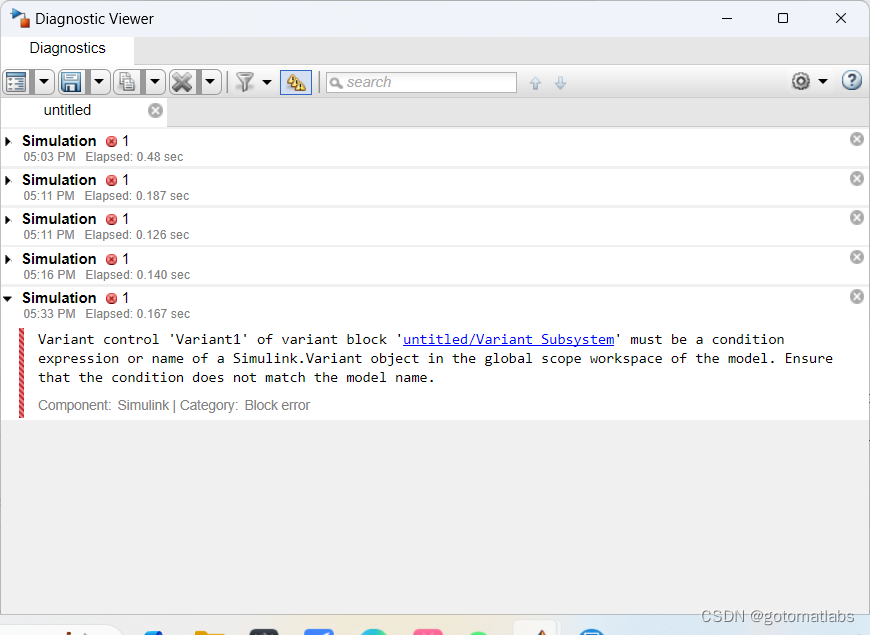Click the error icon on 05:03 PM Simulation
This screenshot has height=635, width=870.
pos(112,142)
